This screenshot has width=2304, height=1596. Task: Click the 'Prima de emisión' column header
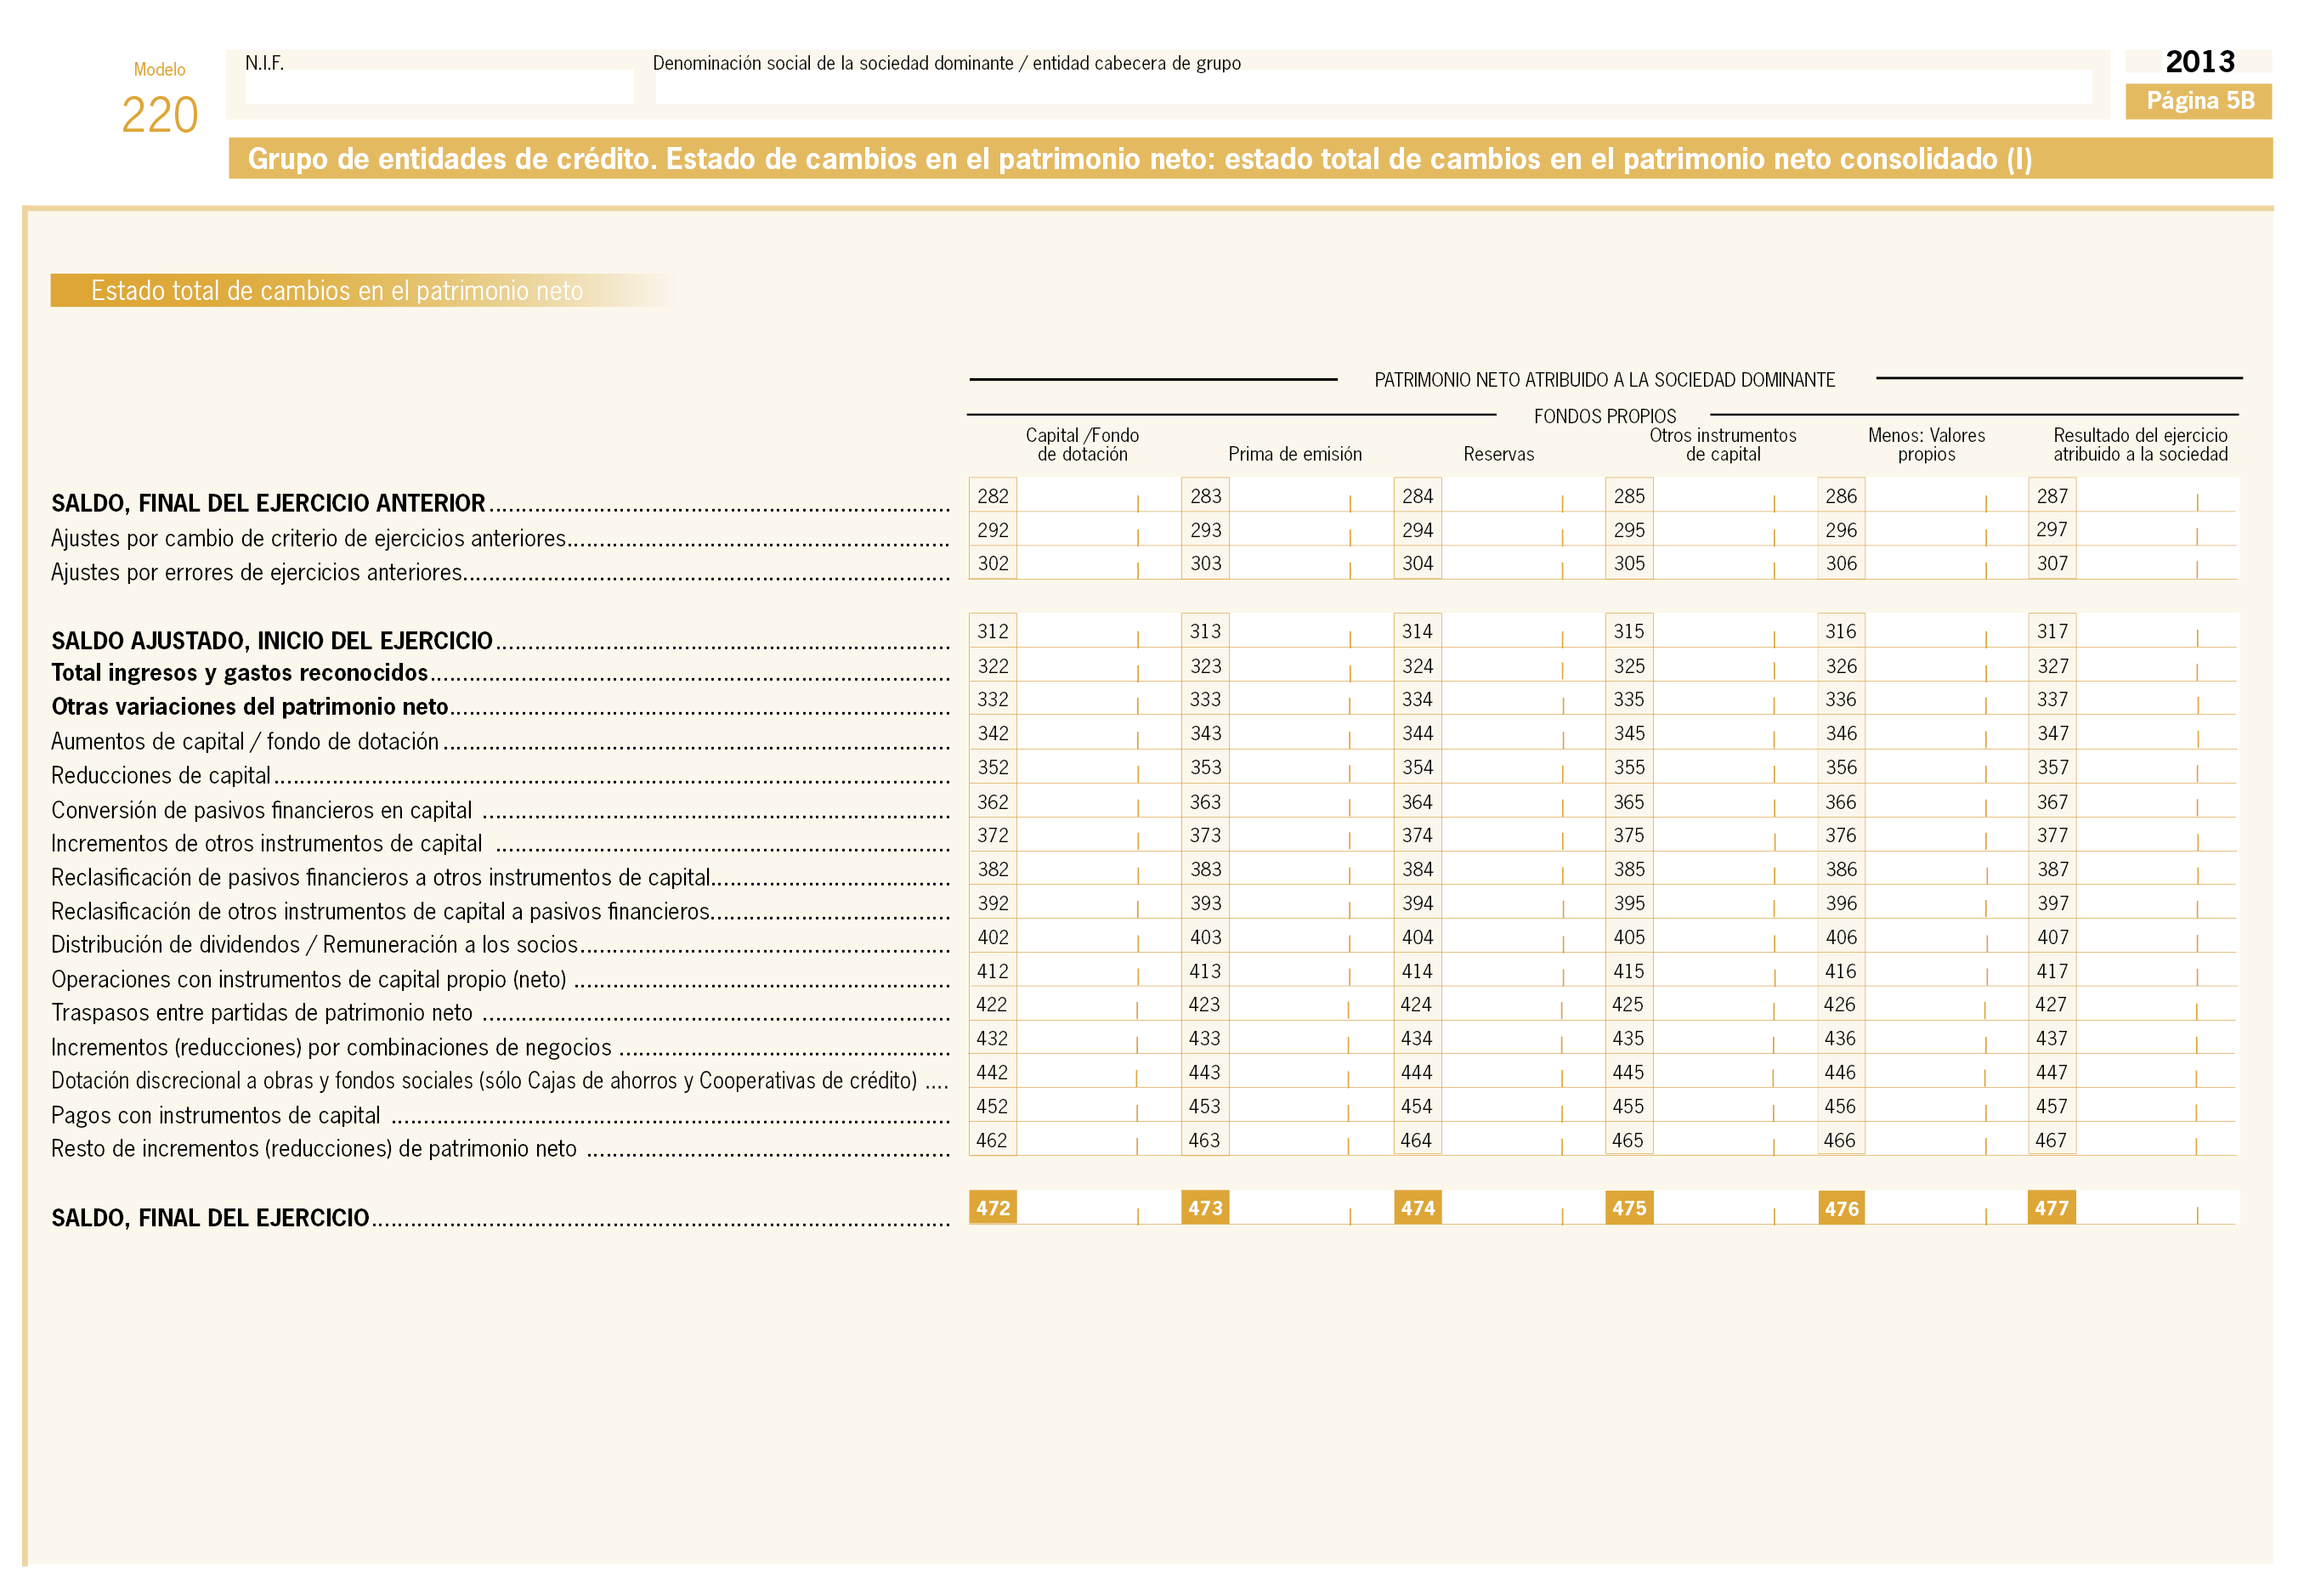[1295, 454]
